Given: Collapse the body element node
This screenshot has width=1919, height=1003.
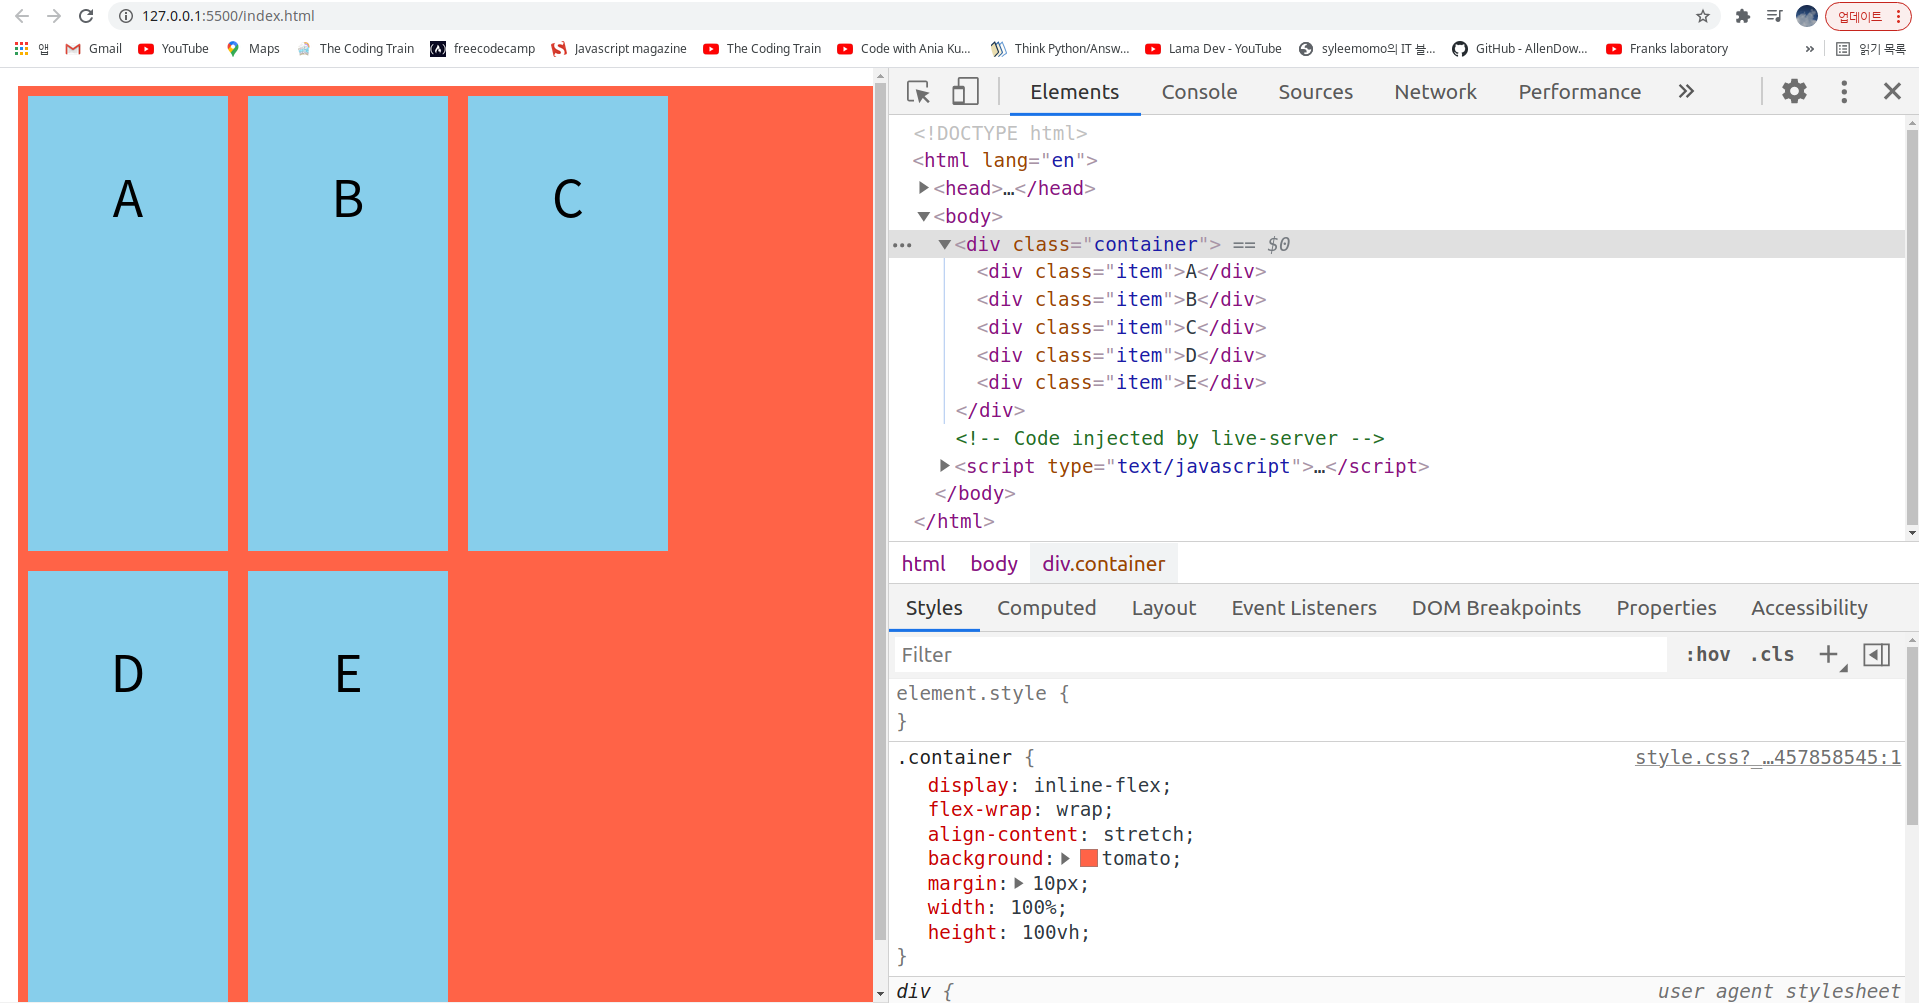Looking at the screenshot, I should click(x=923, y=216).
